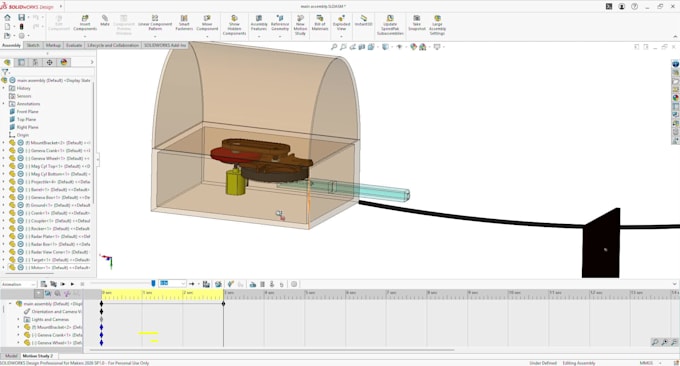Switch to the Model tab at bottom

(x=11, y=356)
